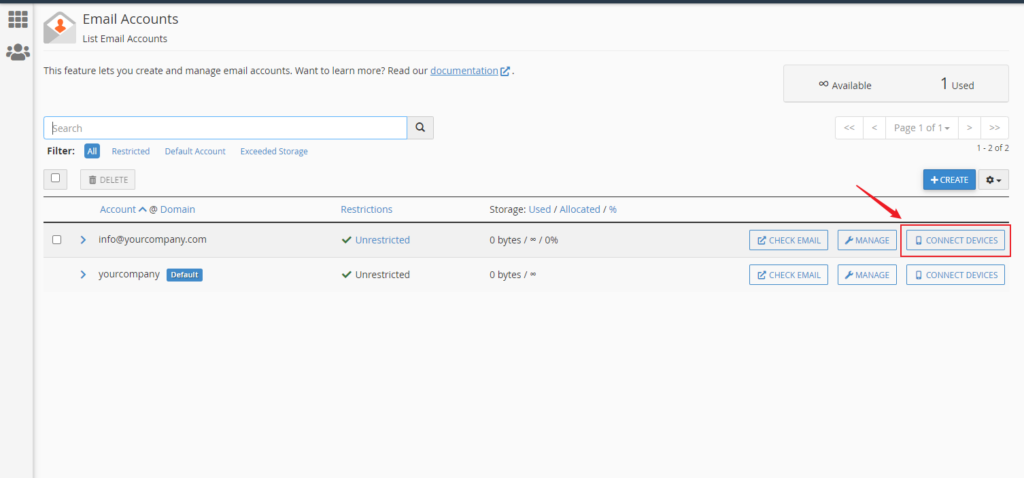This screenshot has height=478, width=1024.
Task: Filter by Restricted accounts
Action: 130,151
